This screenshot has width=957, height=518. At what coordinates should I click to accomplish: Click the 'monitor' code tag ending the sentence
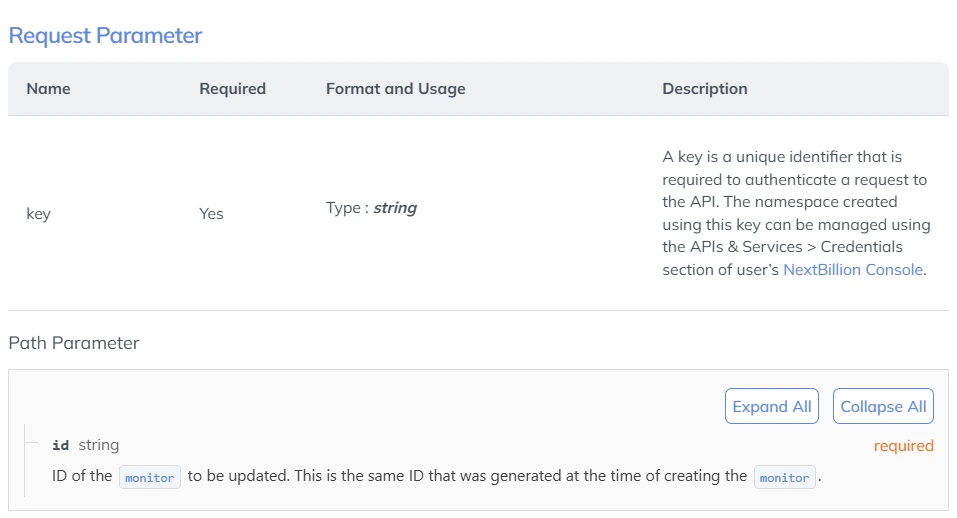click(784, 477)
